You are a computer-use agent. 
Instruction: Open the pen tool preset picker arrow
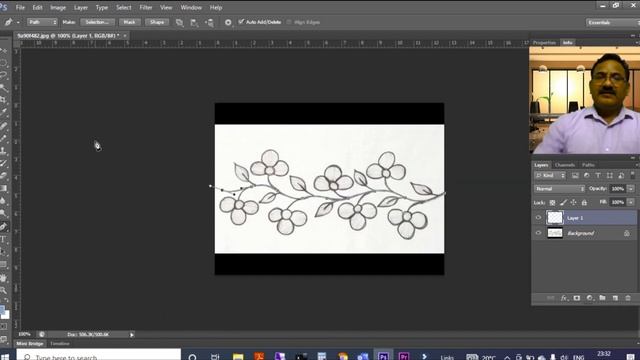18,22
